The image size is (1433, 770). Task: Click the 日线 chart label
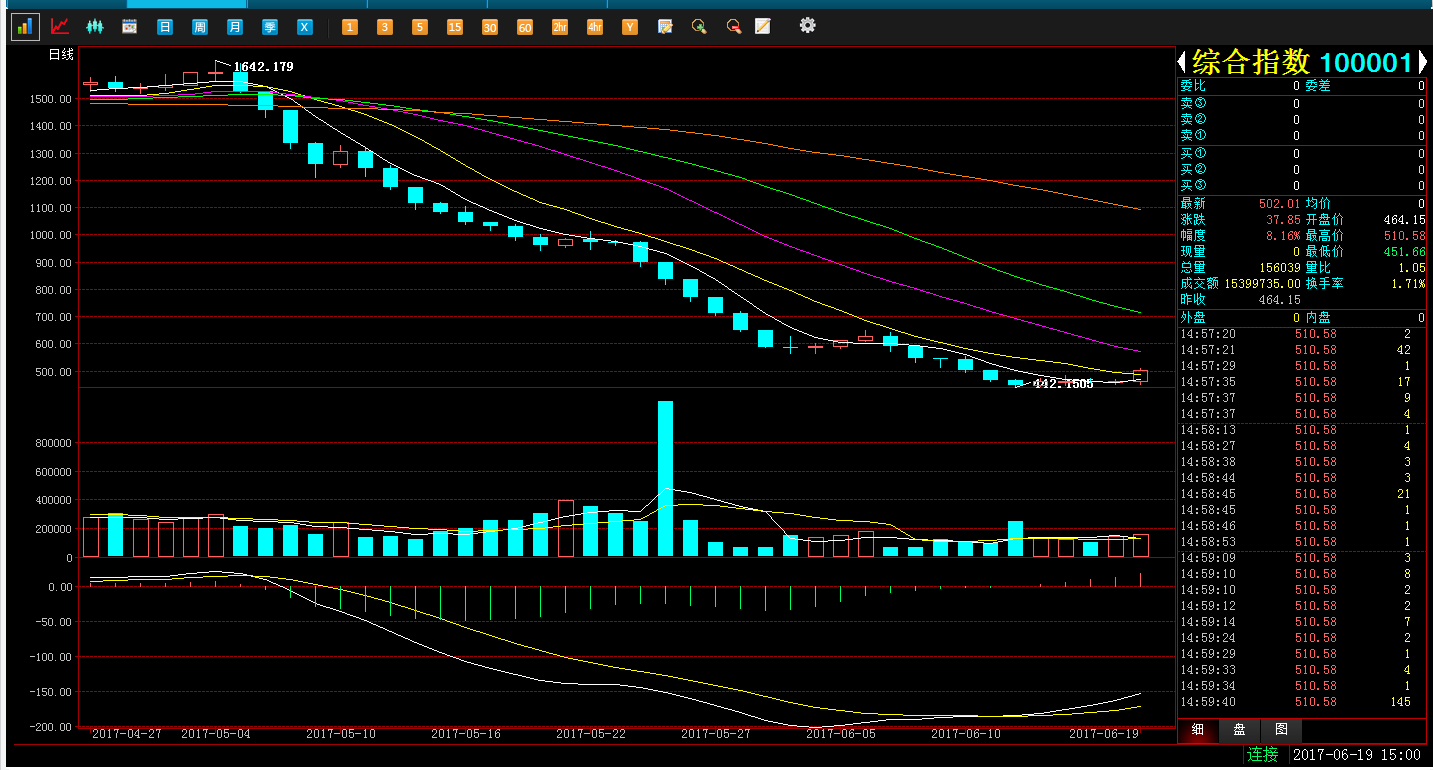[62, 55]
